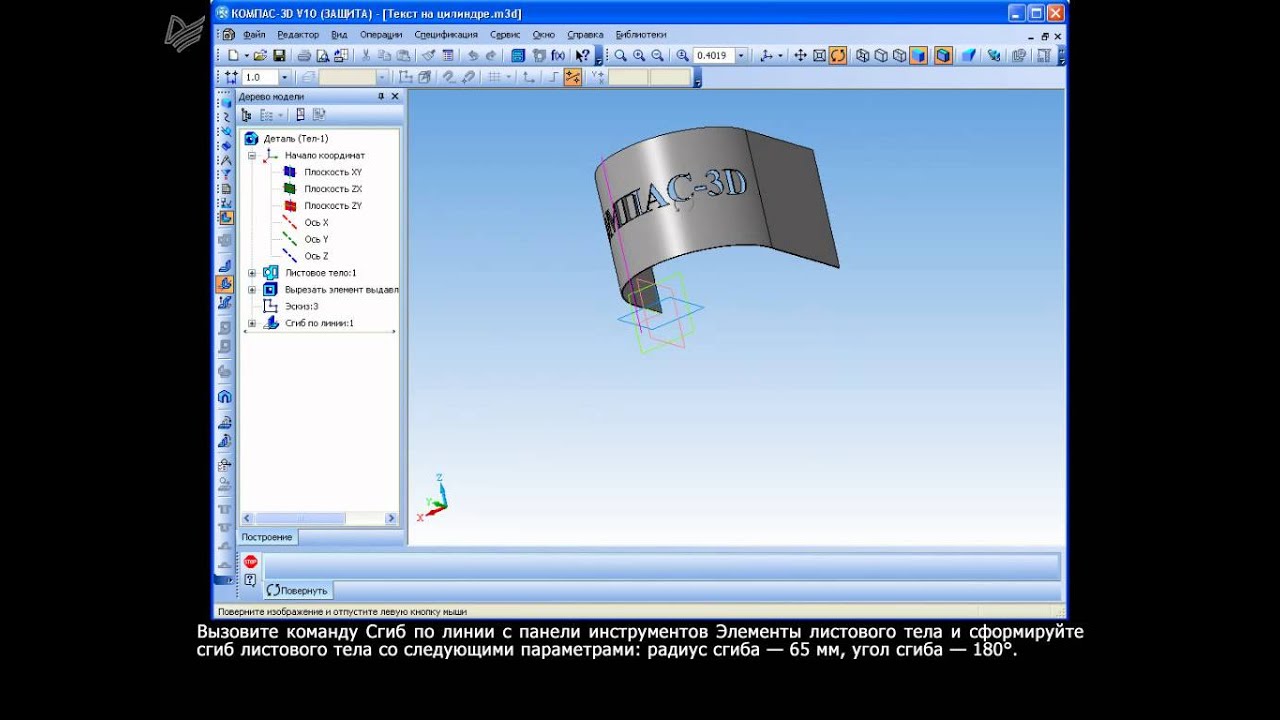Toggle the highlighted snap button in second toolbar
Image resolution: width=1280 pixels, height=720 pixels.
click(573, 77)
